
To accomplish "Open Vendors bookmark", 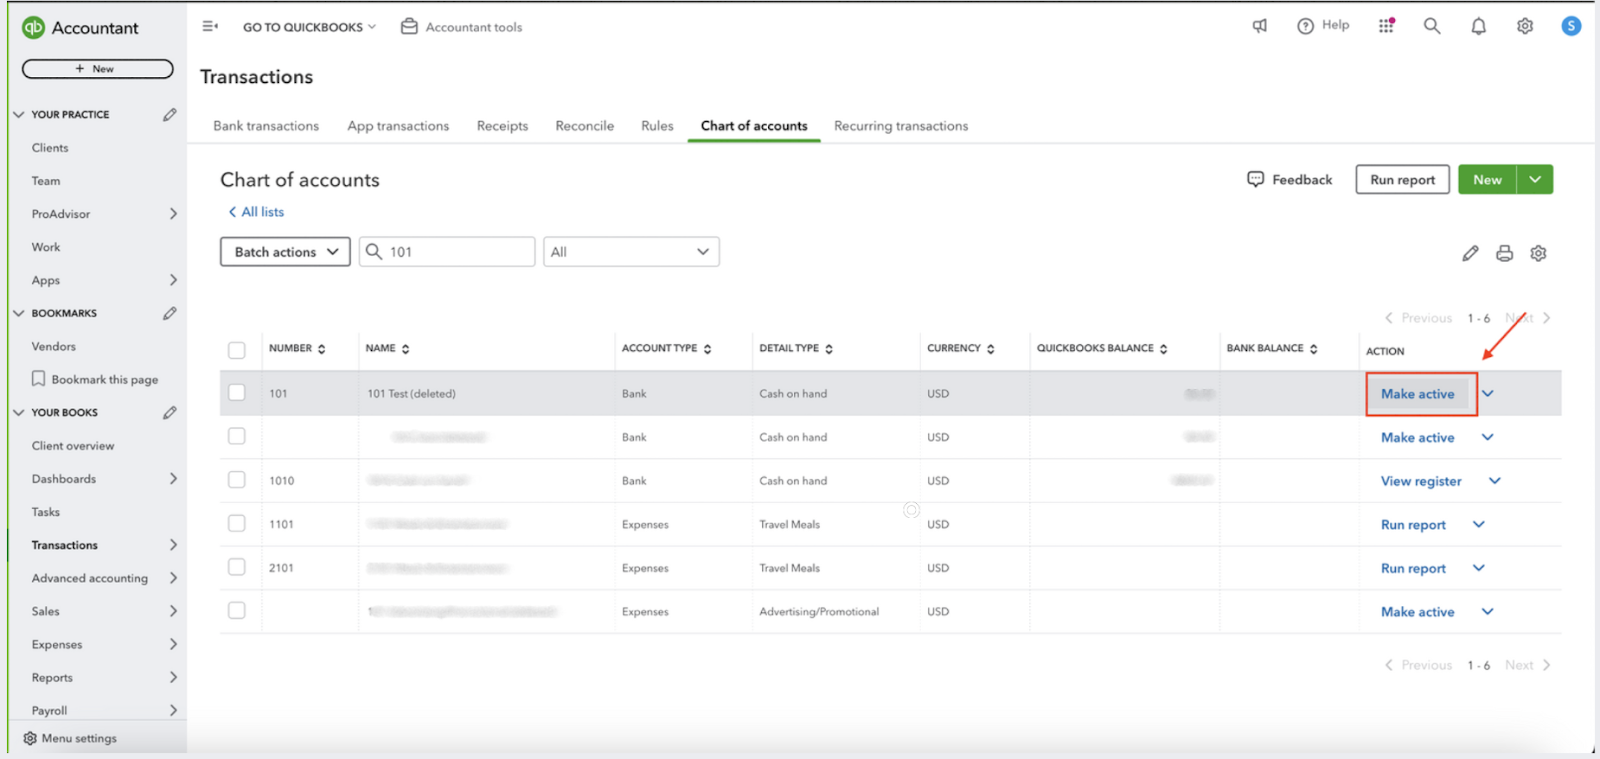I will tap(53, 346).
